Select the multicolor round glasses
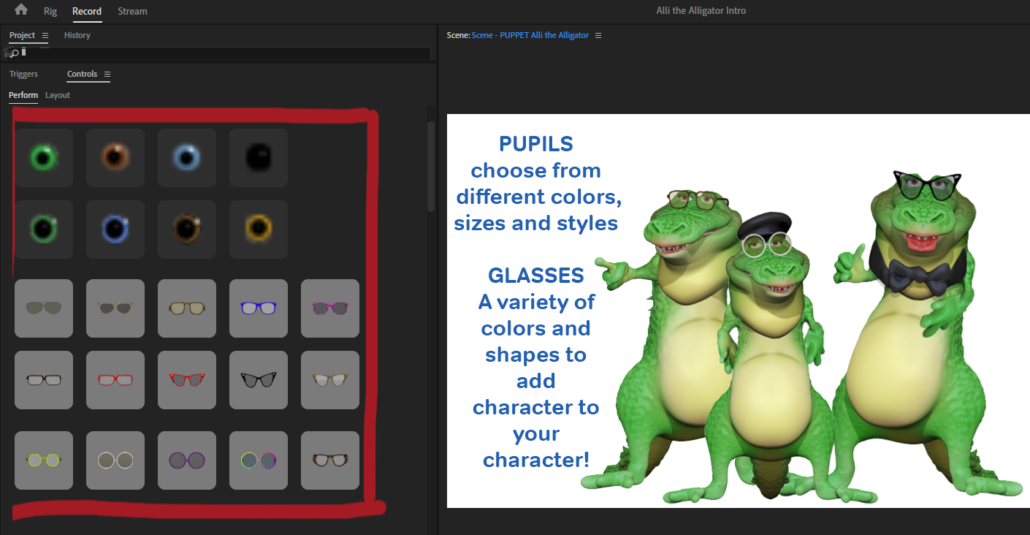The height and width of the screenshot is (535, 1030). [x=258, y=460]
